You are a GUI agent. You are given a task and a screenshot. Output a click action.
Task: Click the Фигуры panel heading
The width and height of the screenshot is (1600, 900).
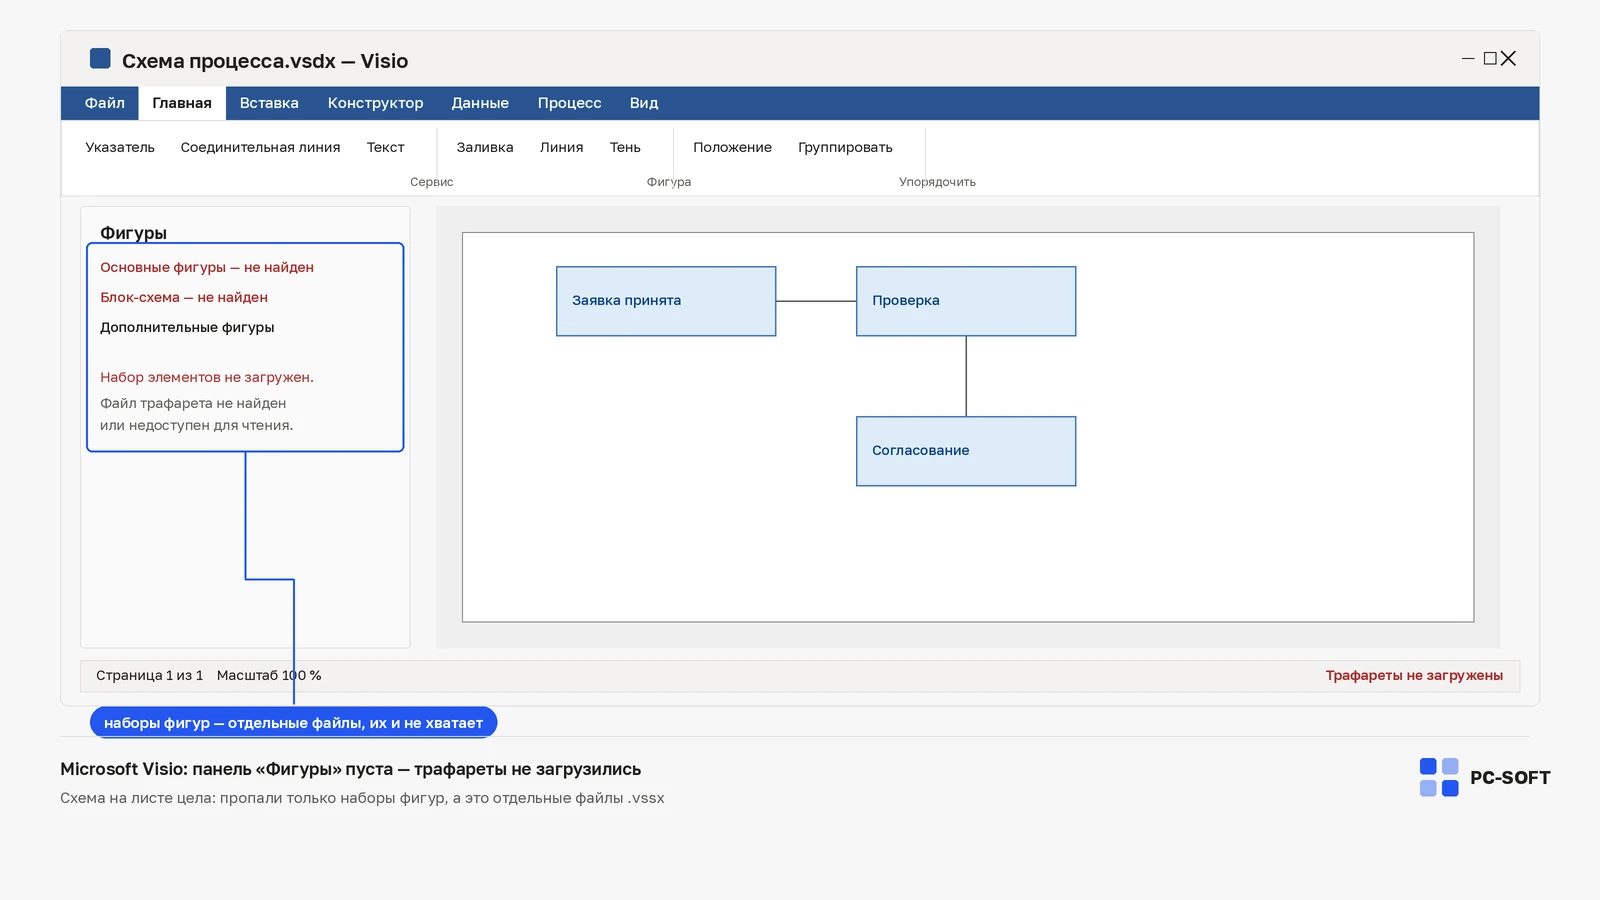click(133, 232)
